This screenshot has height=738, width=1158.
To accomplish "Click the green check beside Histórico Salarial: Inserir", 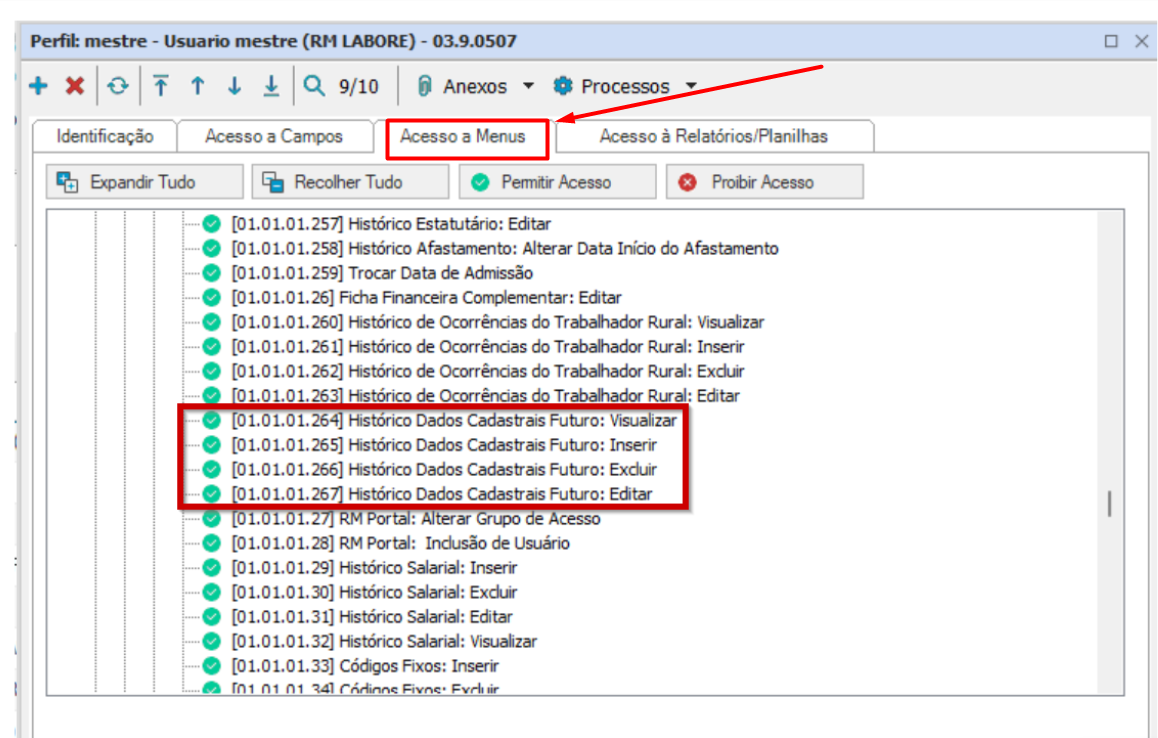I will tap(212, 567).
